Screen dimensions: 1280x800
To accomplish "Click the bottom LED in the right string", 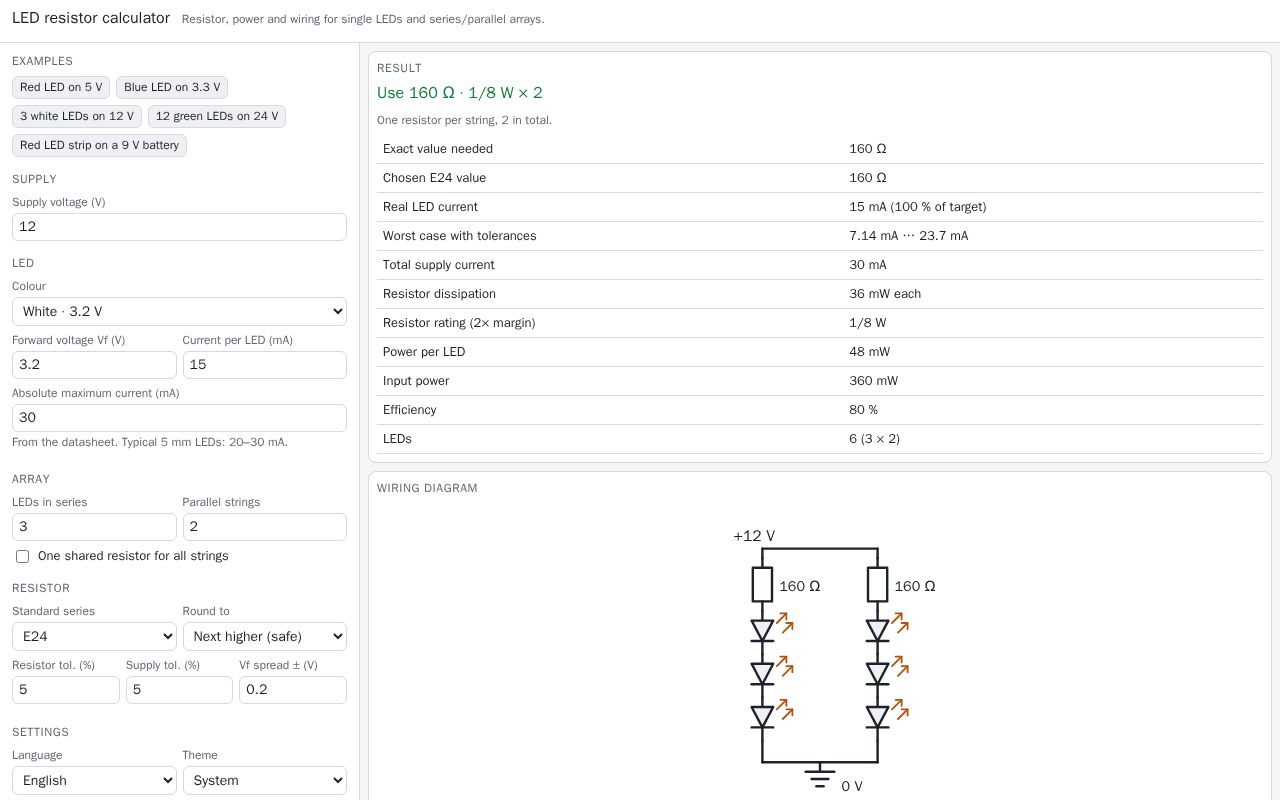I will click(x=877, y=717).
